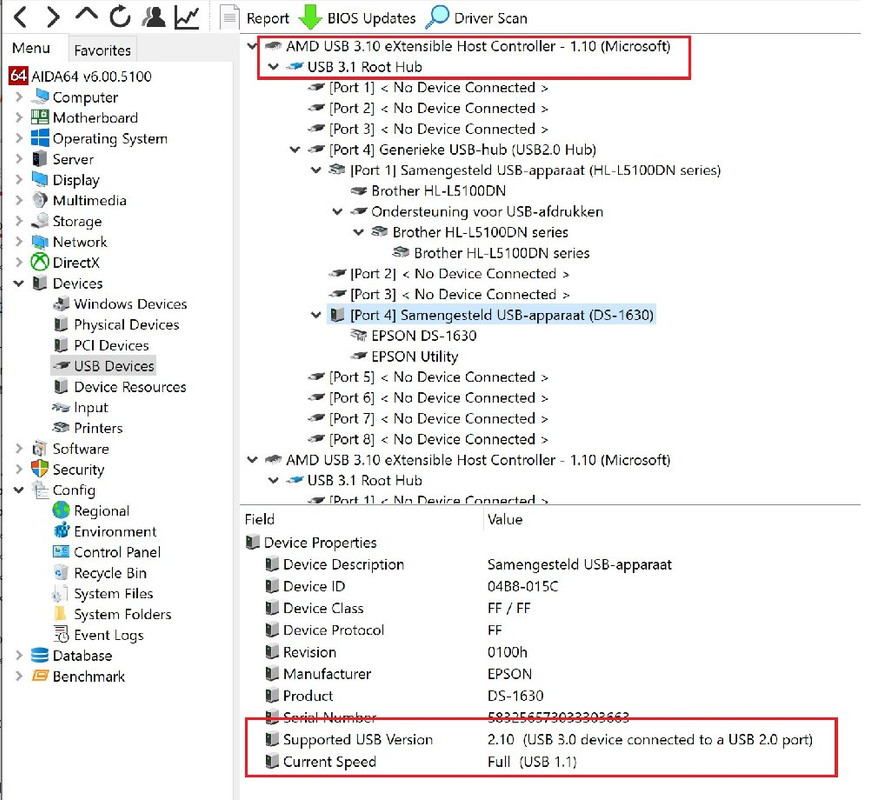Expand the Database tree node
The height and width of the screenshot is (800, 890).
click(19, 655)
